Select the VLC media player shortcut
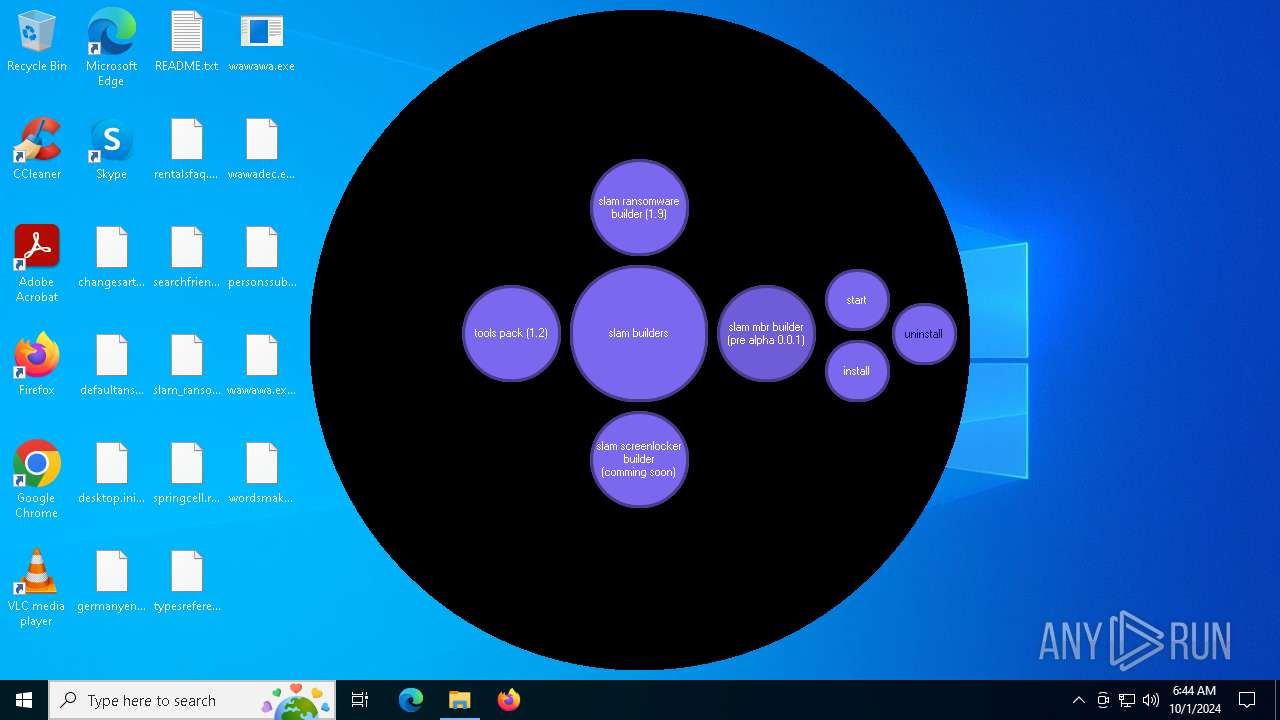The width and height of the screenshot is (1280, 720). 37,588
